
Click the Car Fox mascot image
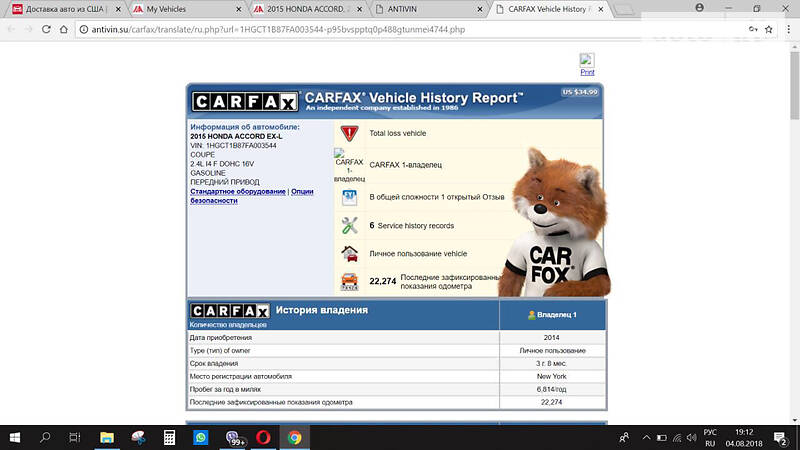pyautogui.click(x=556, y=223)
